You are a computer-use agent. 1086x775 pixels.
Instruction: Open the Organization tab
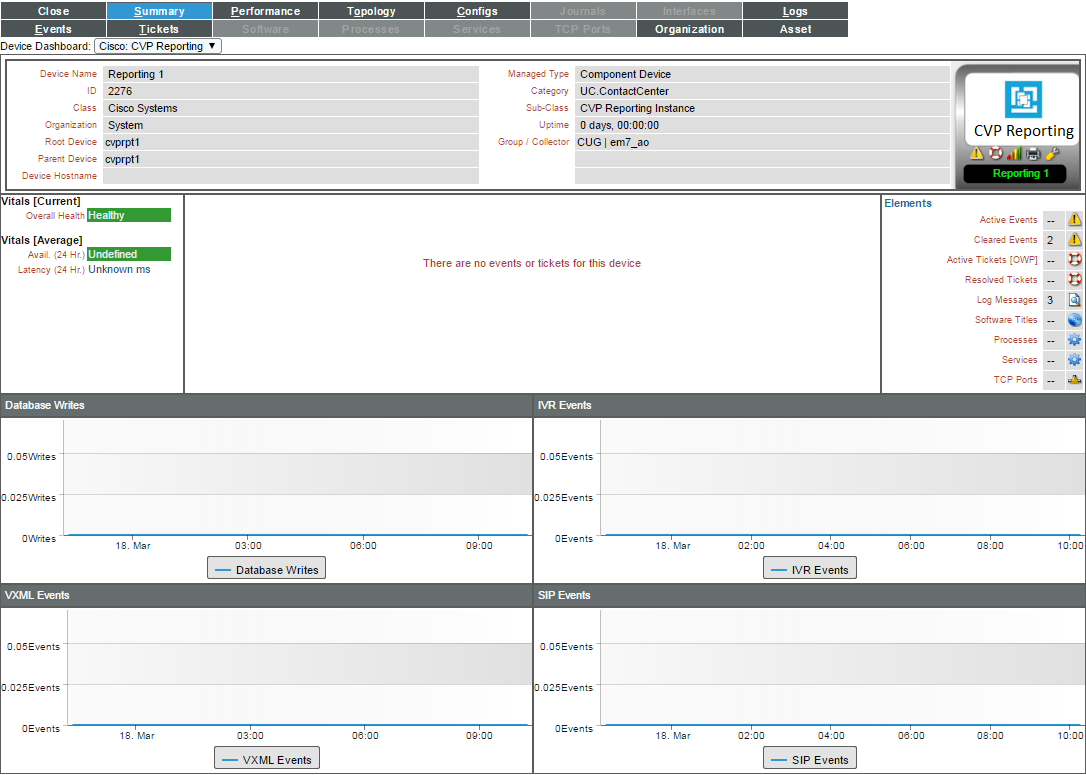click(689, 29)
